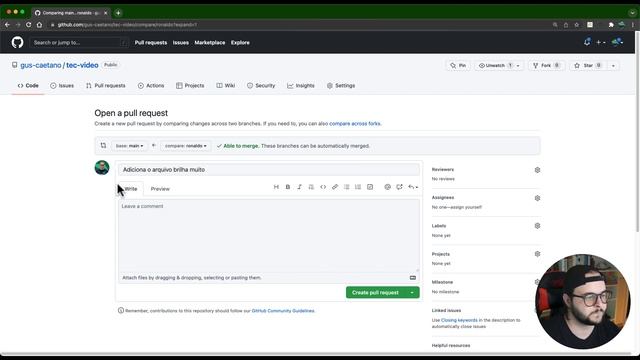Open the plus create-new menu
The height and width of the screenshot is (360, 640).
[x=600, y=42]
